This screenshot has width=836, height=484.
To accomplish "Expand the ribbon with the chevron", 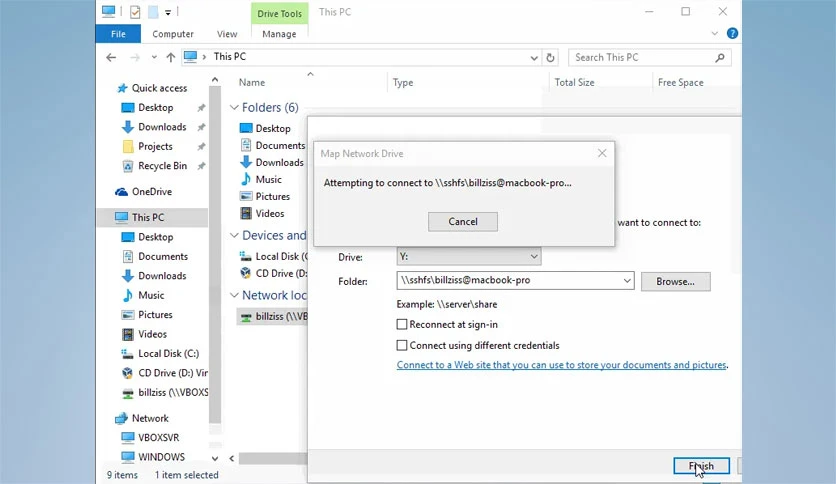I will pyautogui.click(x=714, y=34).
